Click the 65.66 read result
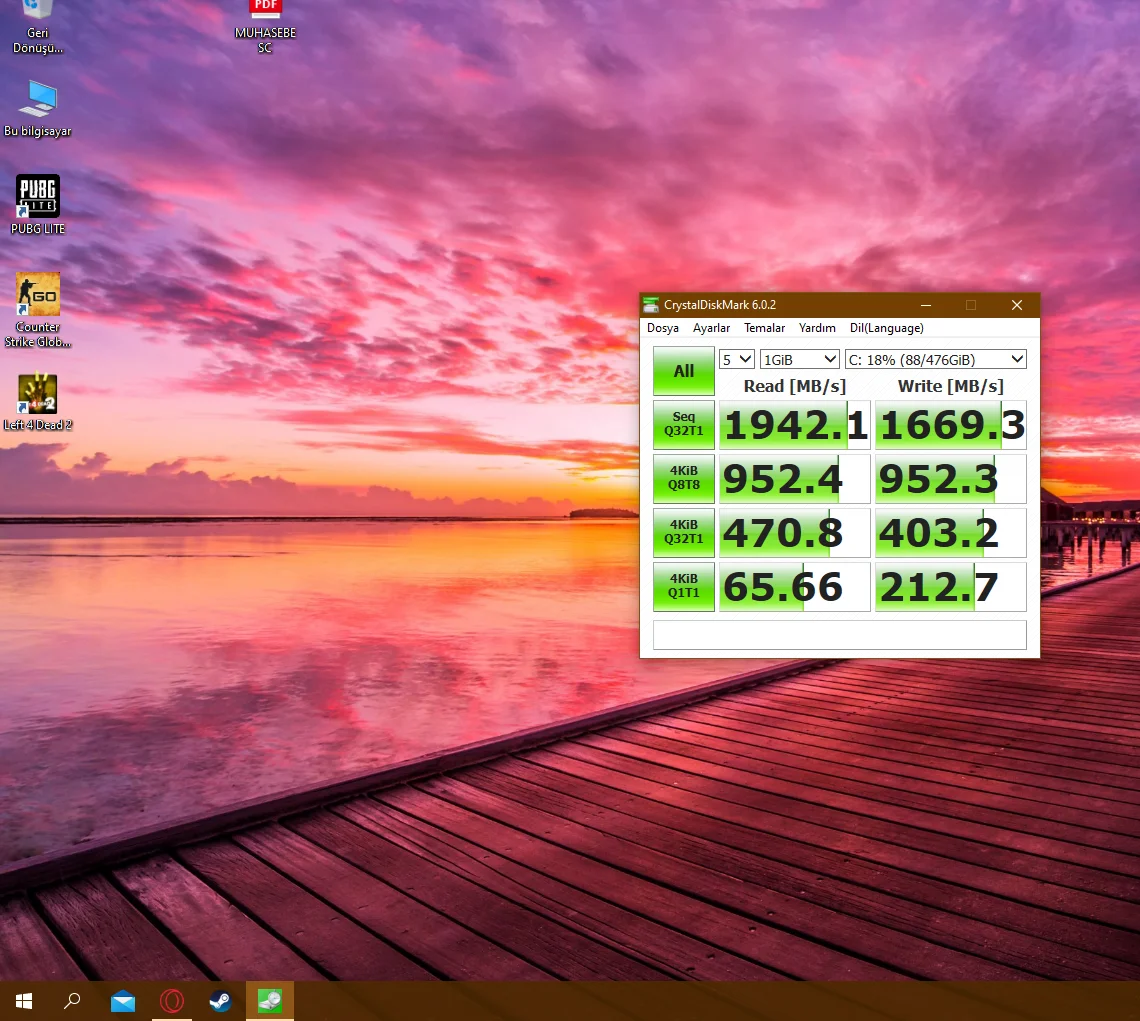The image size is (1140, 1021). (795, 587)
